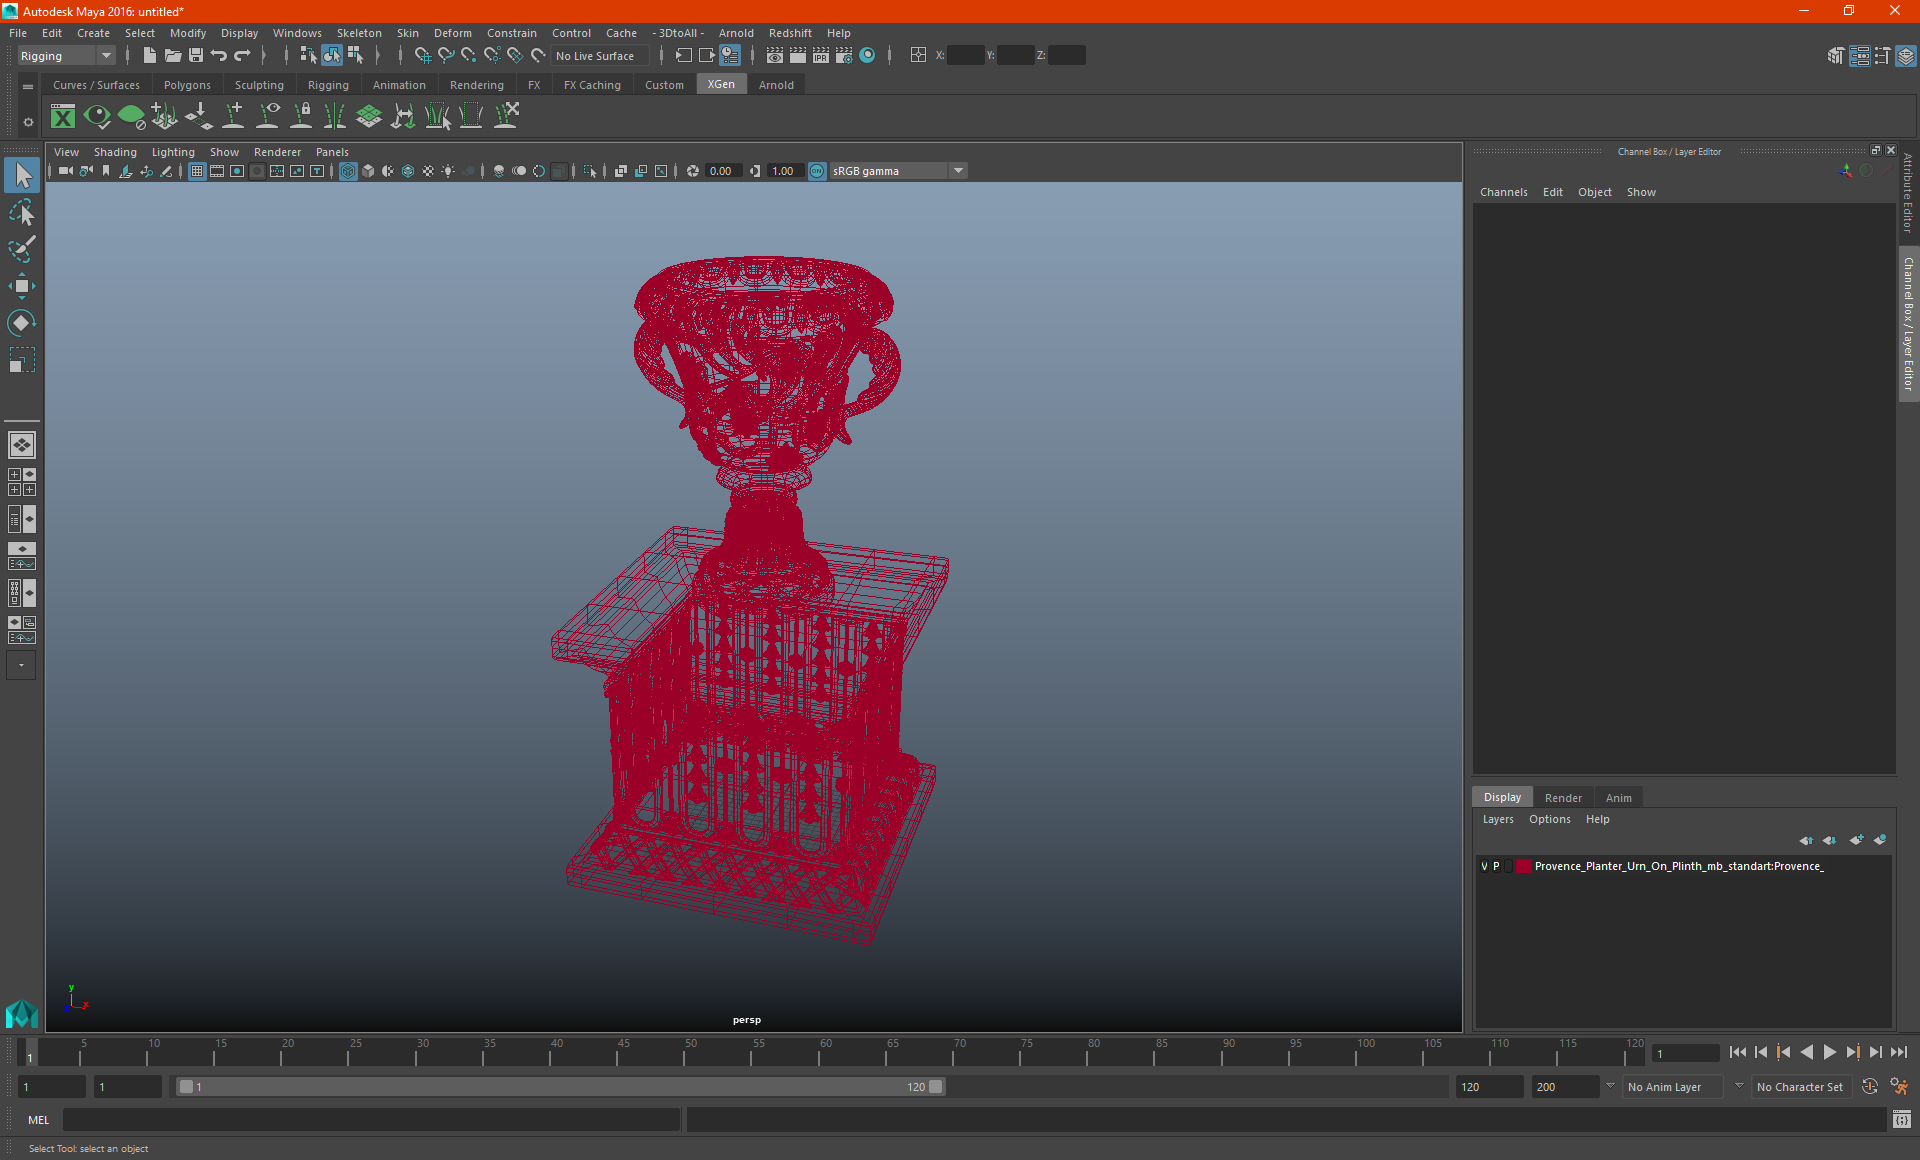Screen dimensions: 1920x1160
Task: Toggle color management ON button
Action: (817, 171)
